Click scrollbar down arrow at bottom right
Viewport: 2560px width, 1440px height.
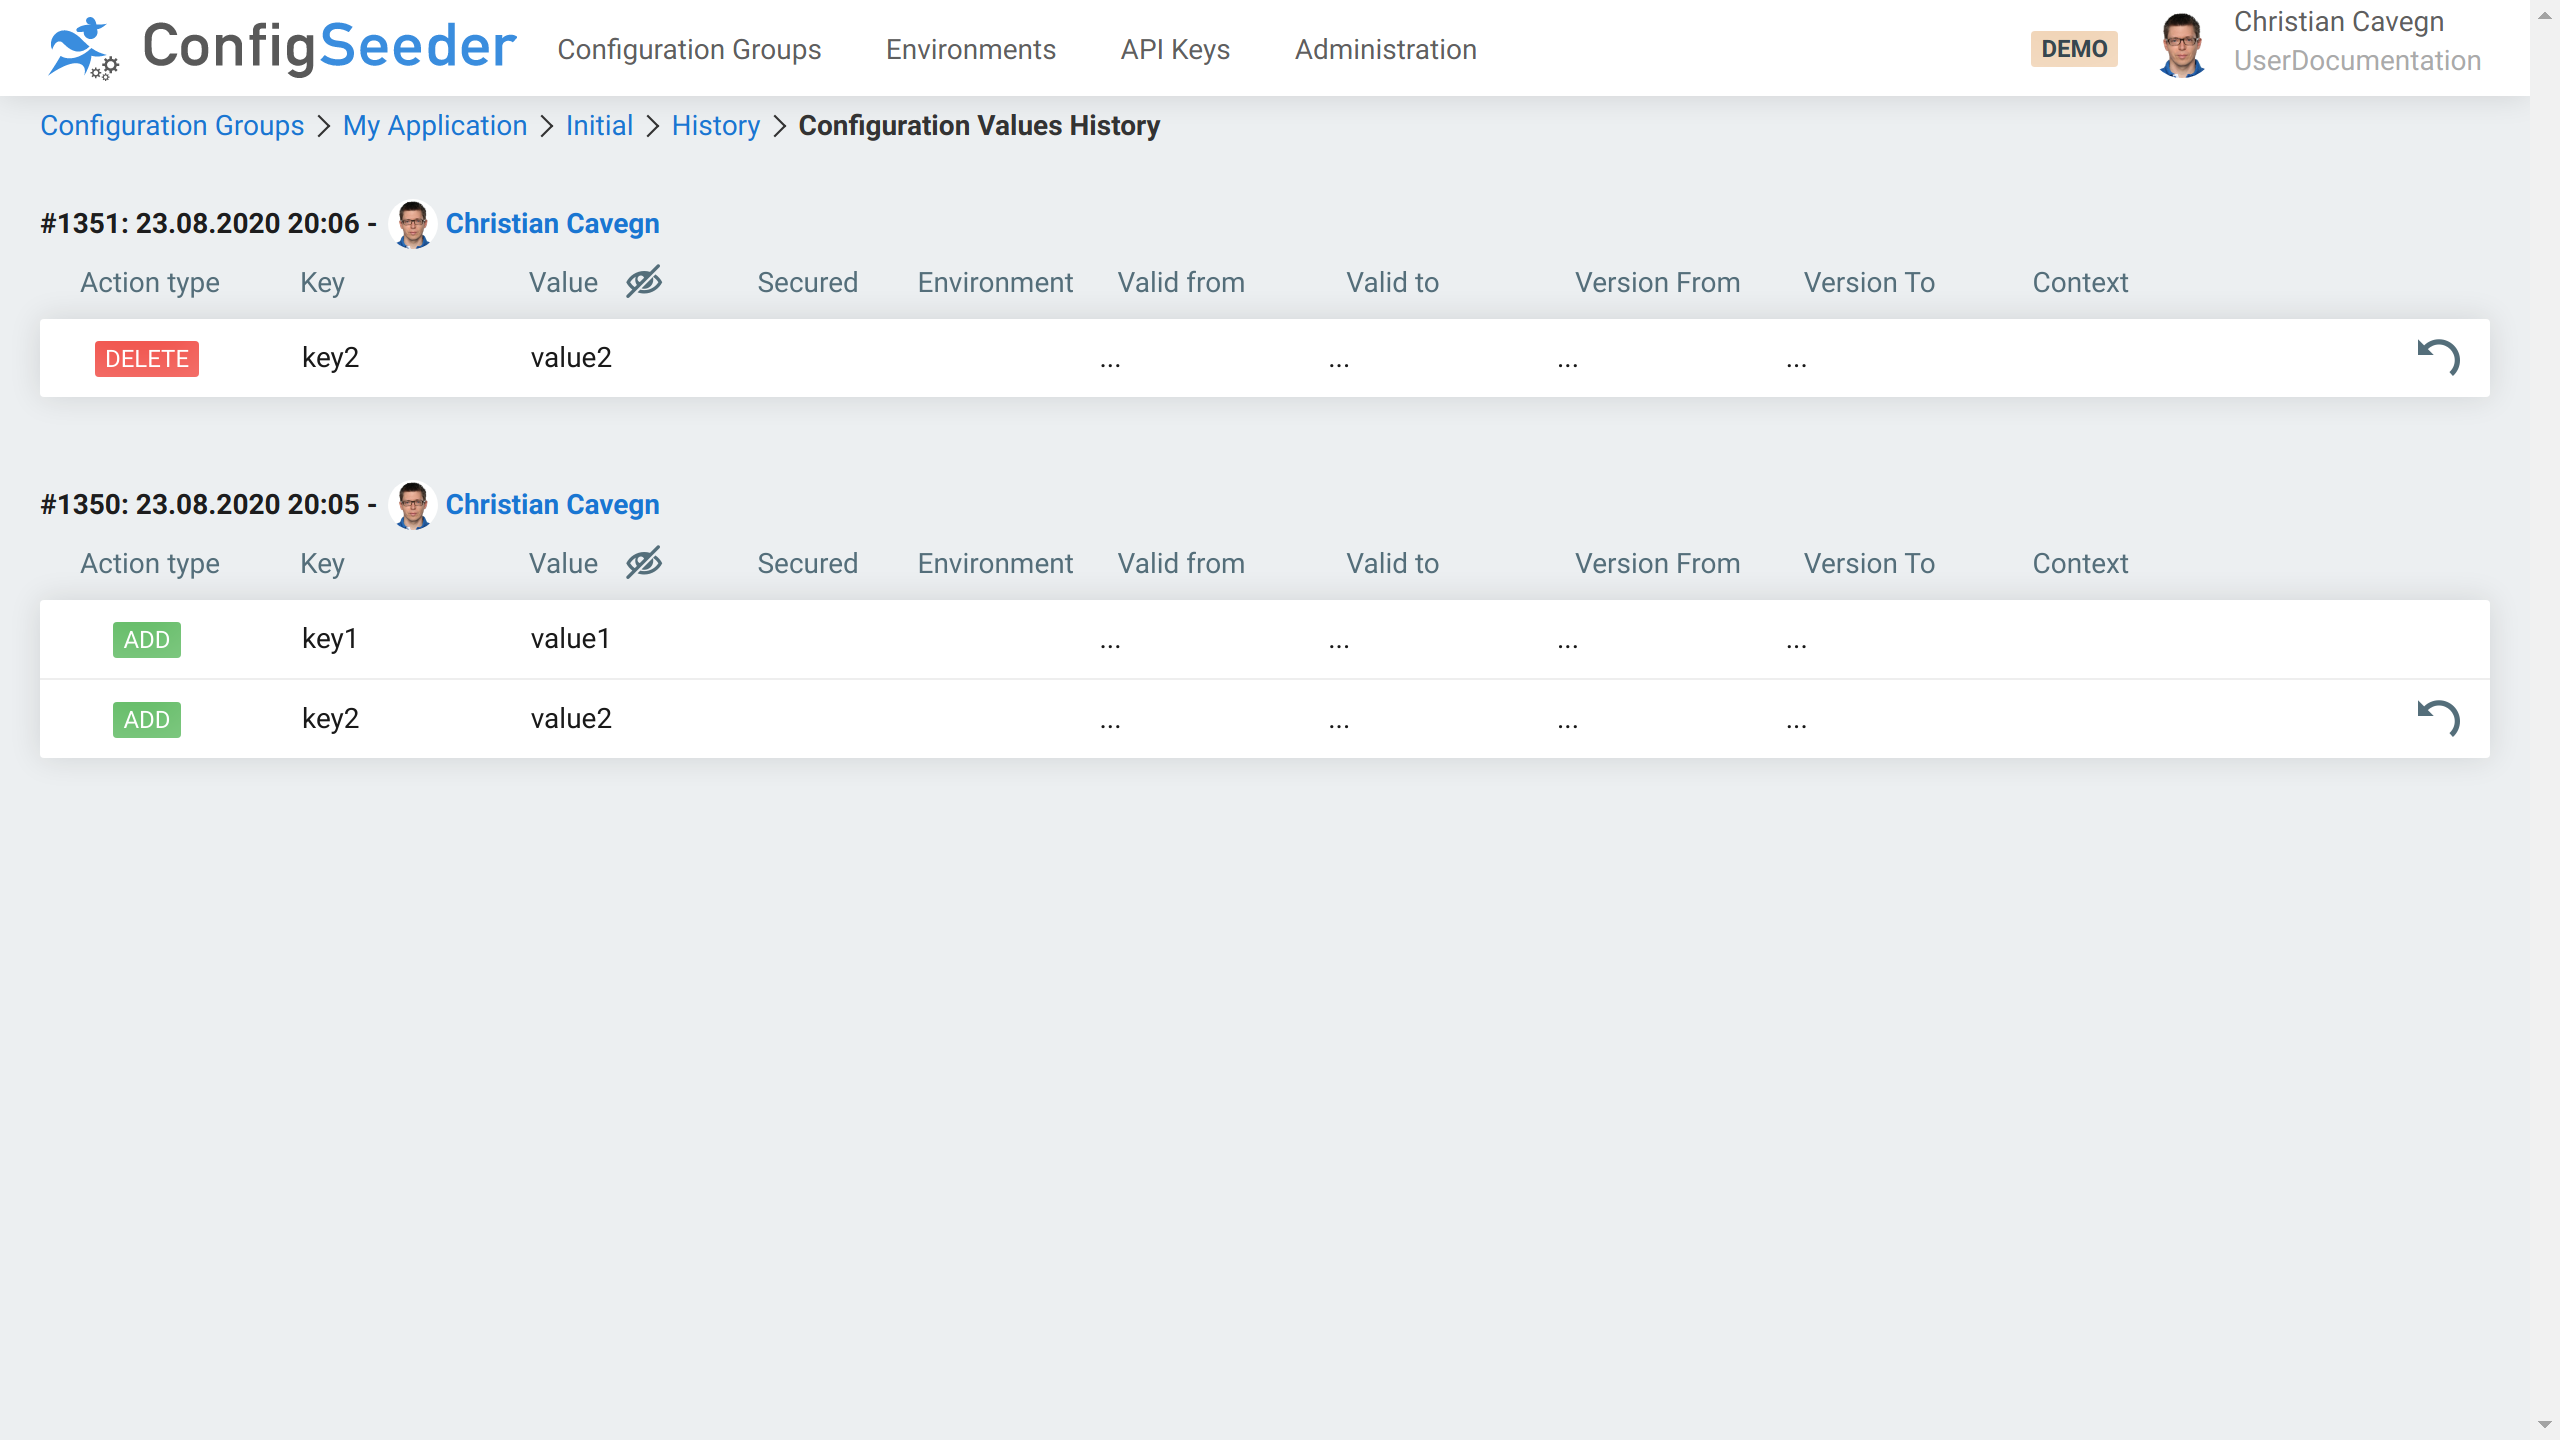click(2544, 1424)
